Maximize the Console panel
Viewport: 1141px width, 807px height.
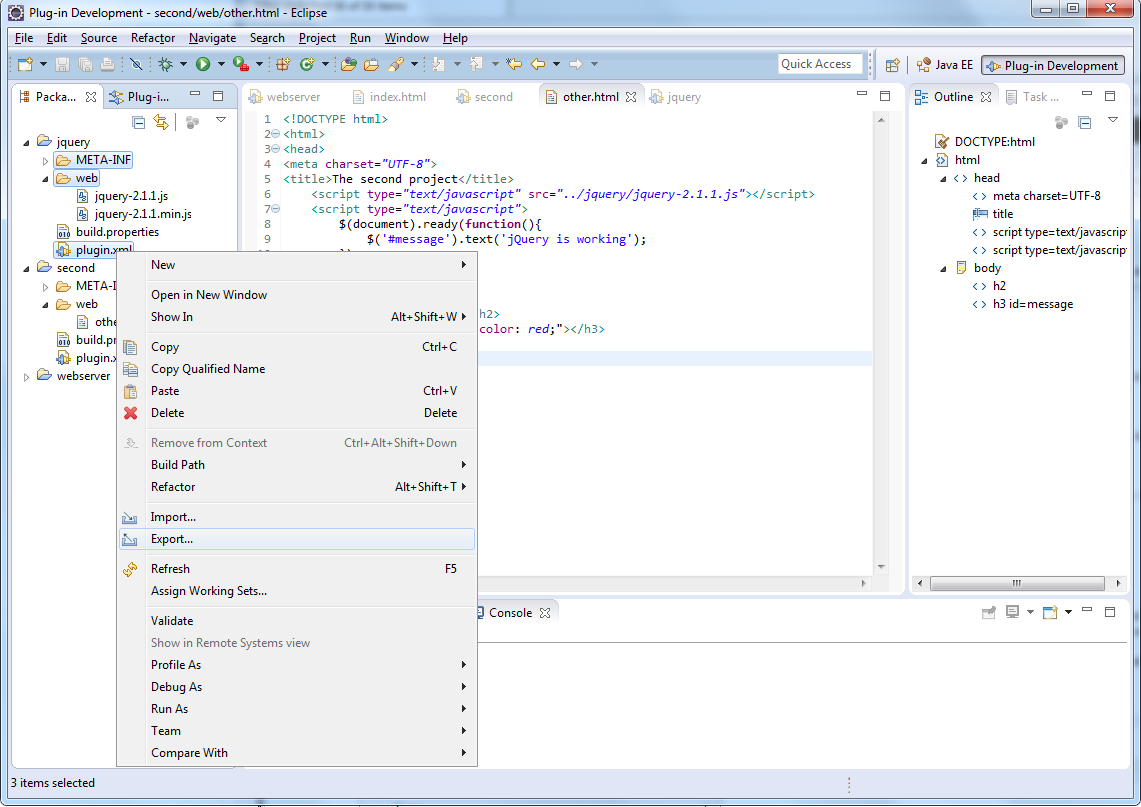tap(1110, 612)
